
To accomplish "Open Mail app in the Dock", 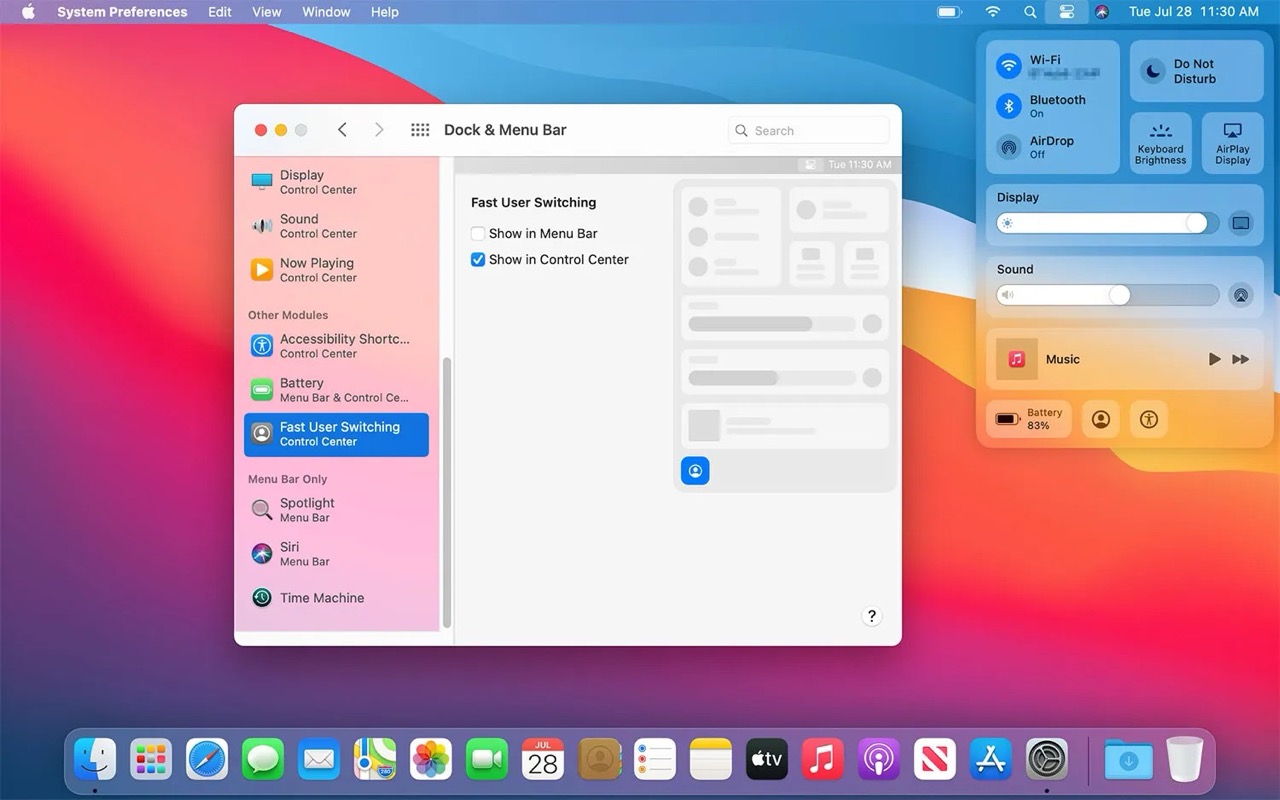I will (x=319, y=760).
